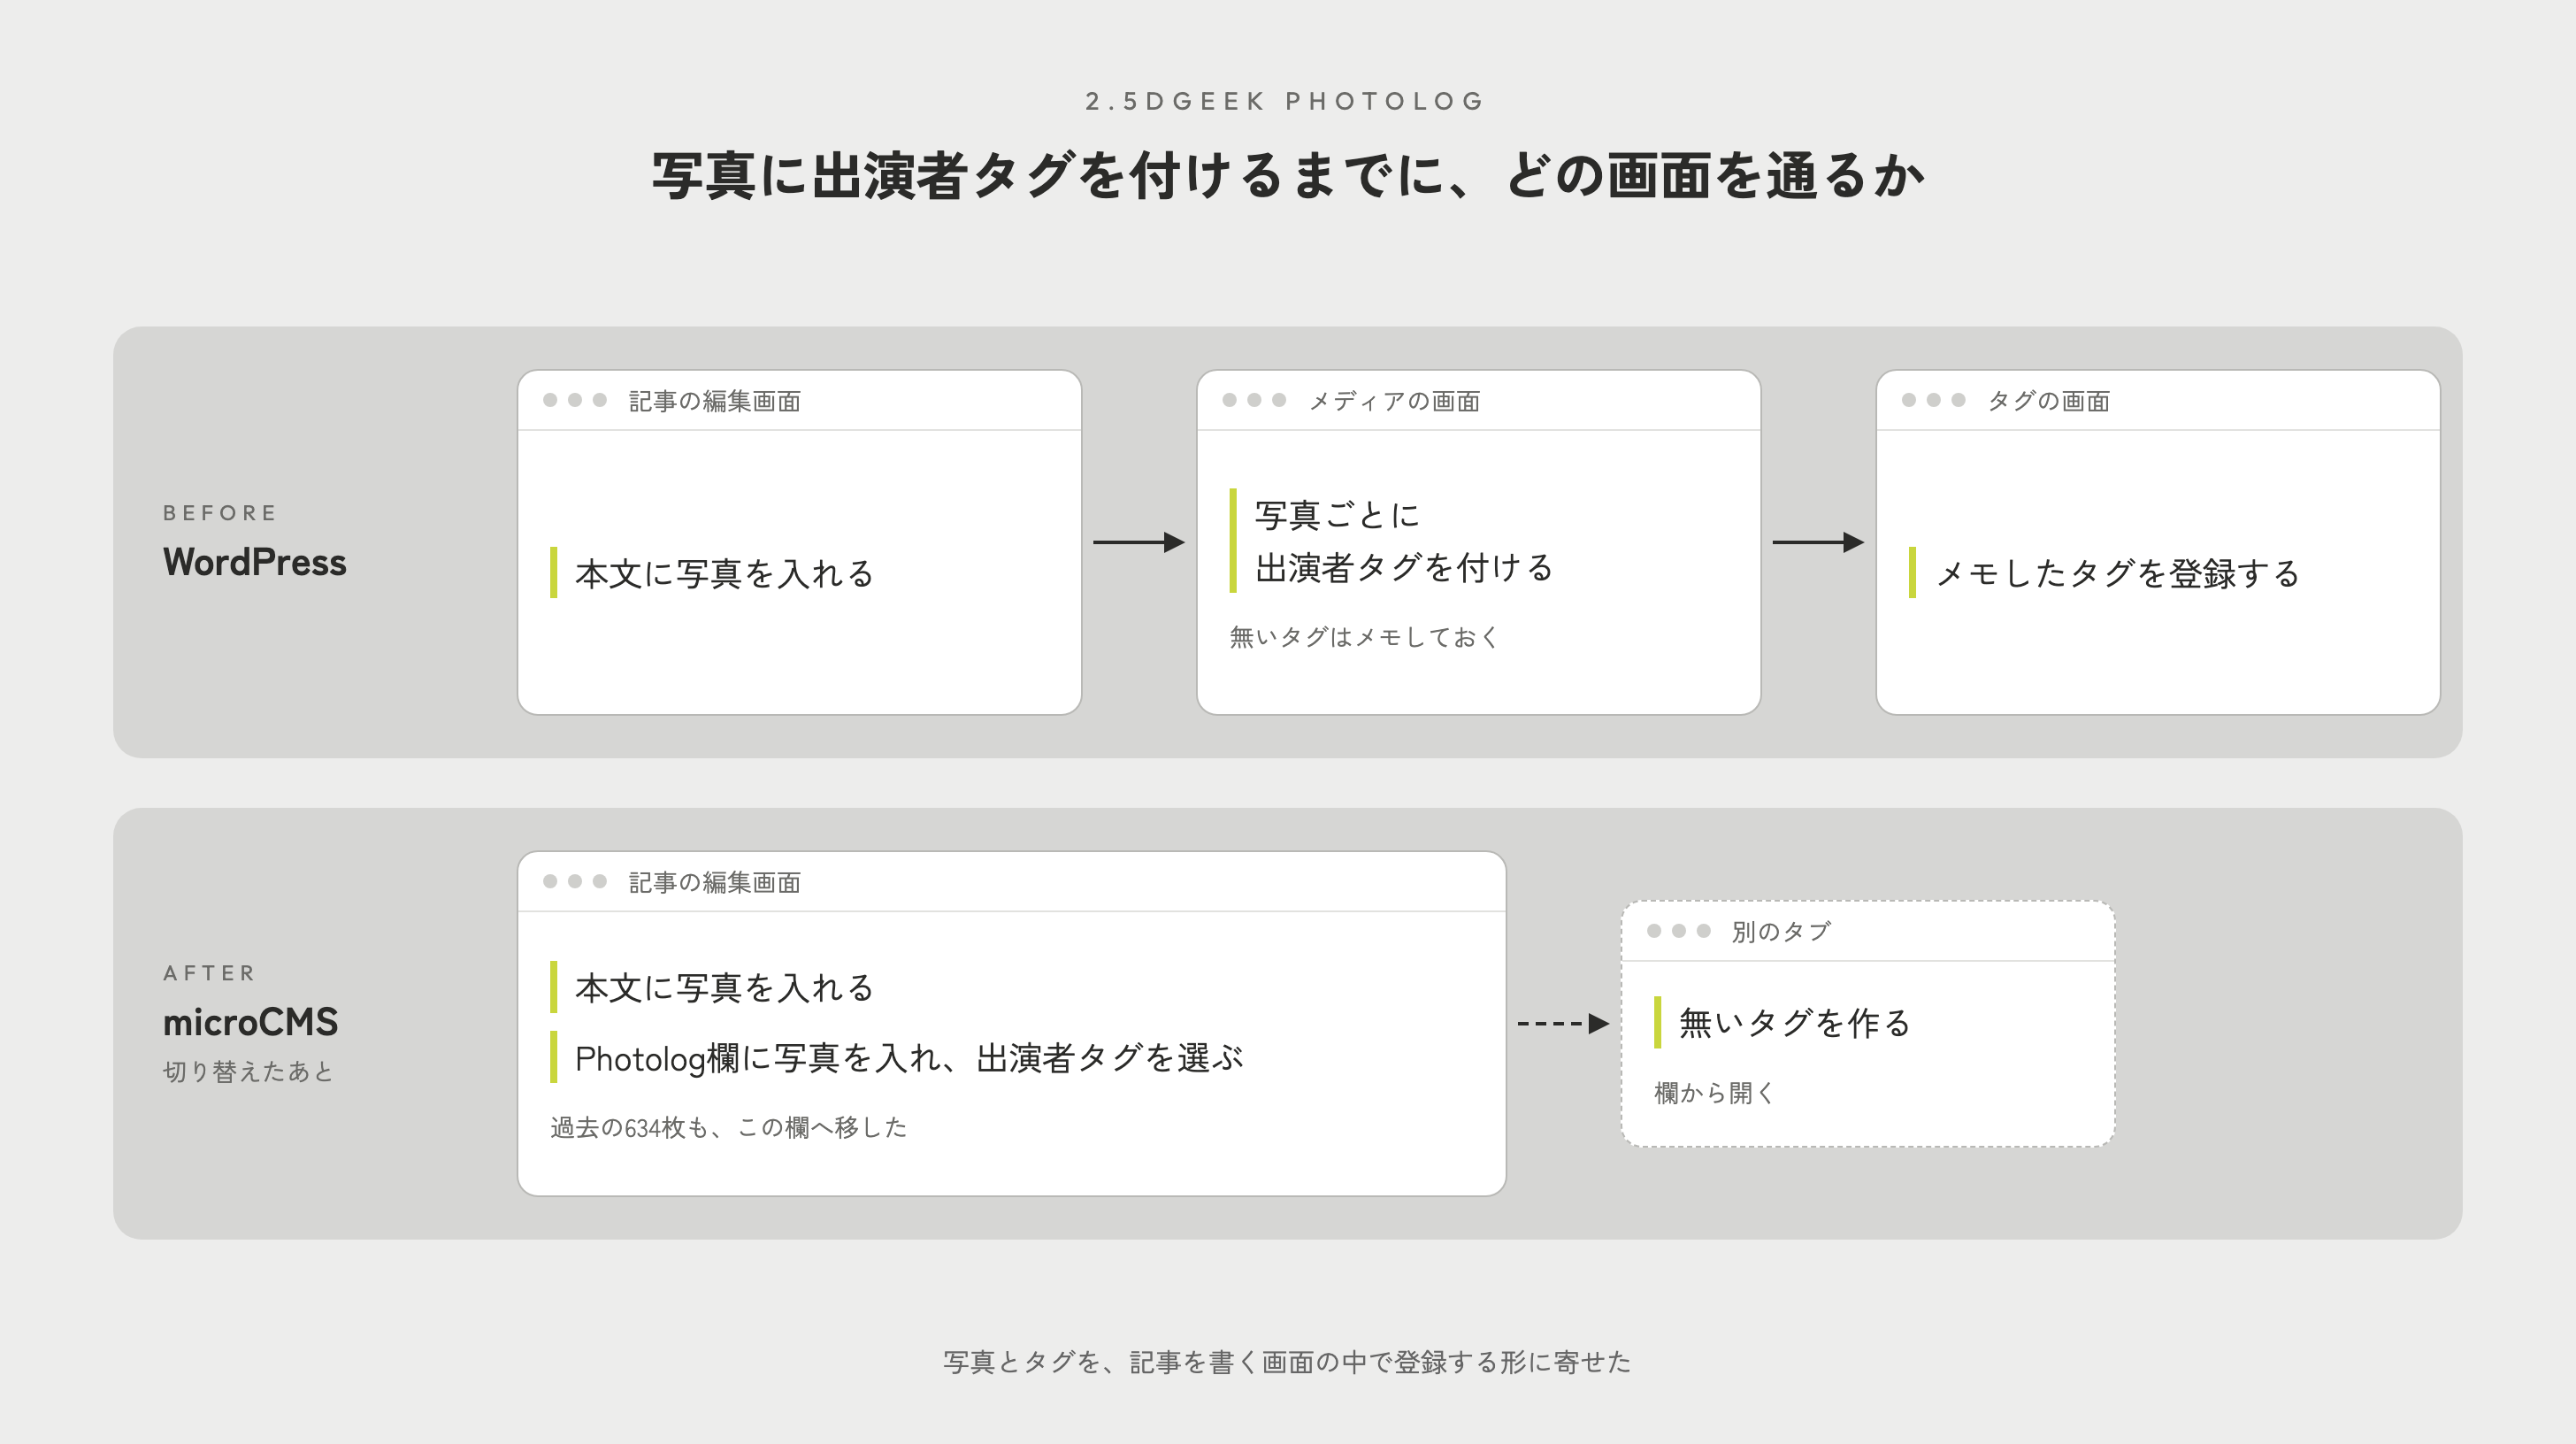
Task: Click the "microCMS" heading
Action: [251, 1022]
